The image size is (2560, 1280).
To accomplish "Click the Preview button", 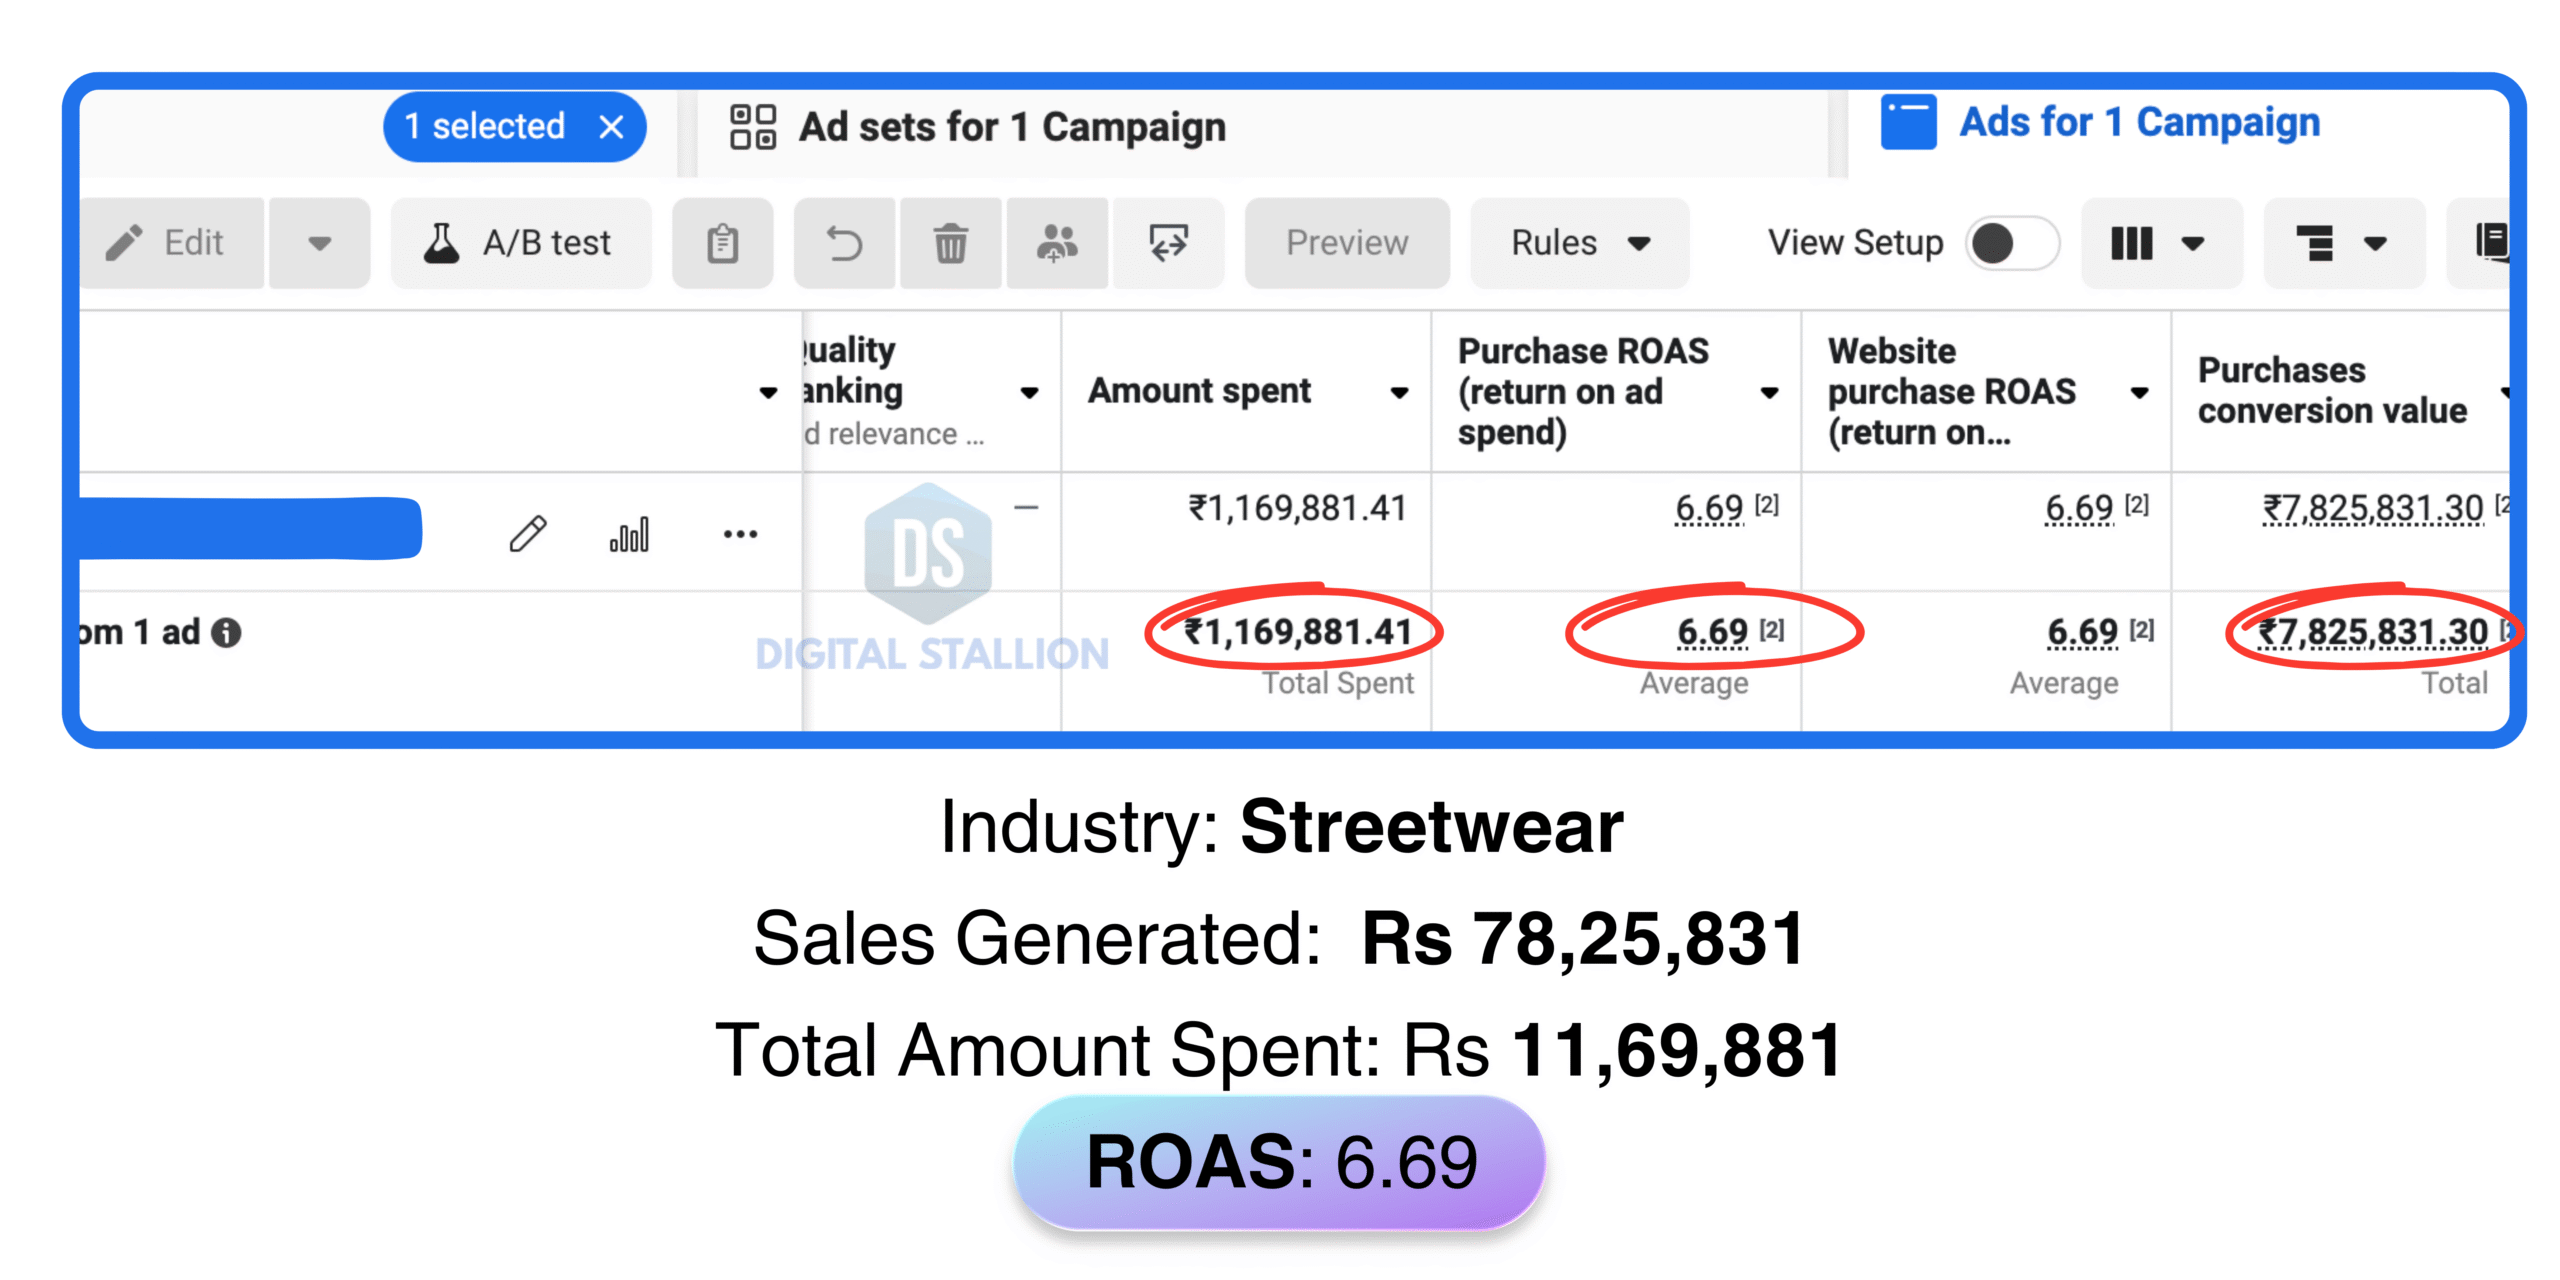I will tap(1346, 243).
